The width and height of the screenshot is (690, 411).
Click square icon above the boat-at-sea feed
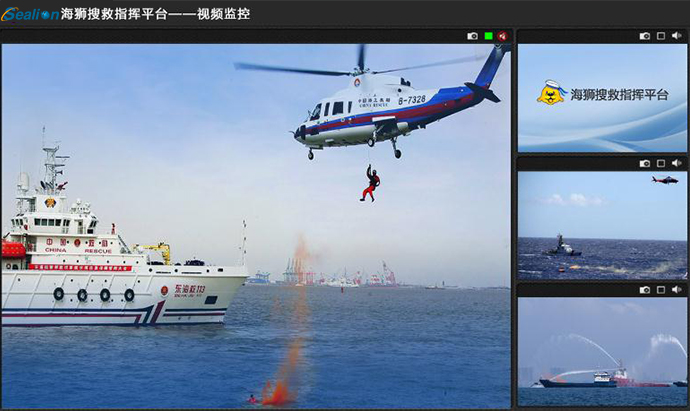coord(661,163)
